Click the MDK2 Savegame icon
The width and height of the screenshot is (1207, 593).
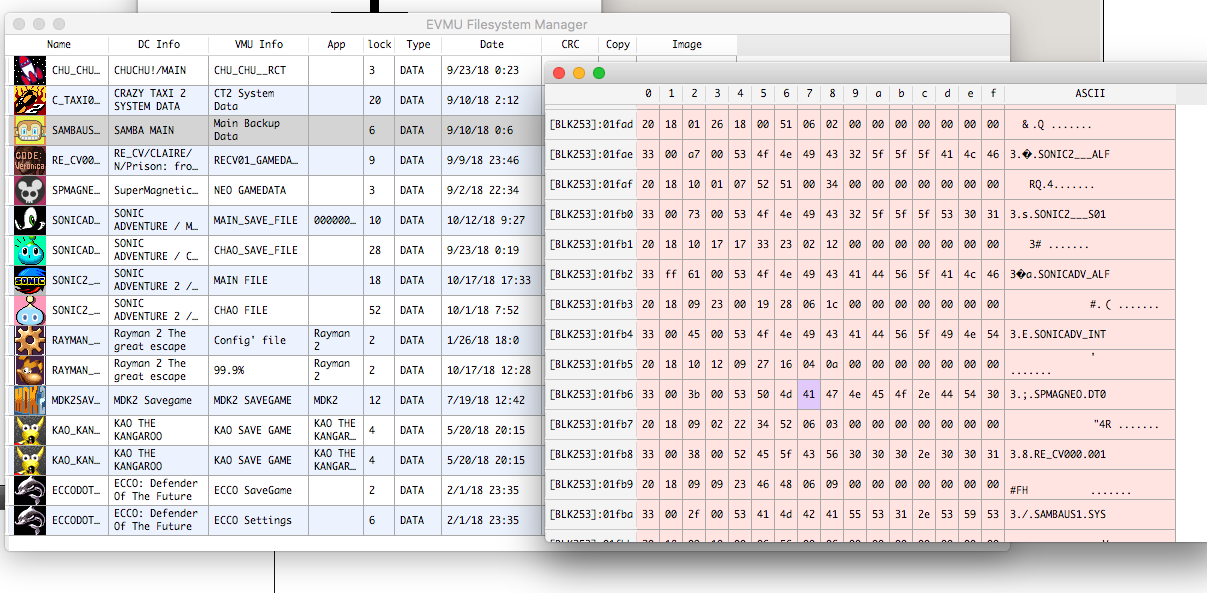(30, 400)
